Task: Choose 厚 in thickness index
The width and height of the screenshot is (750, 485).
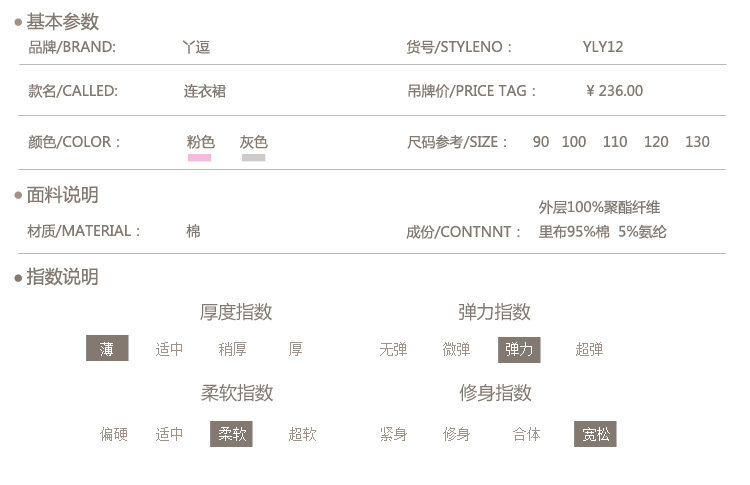Action: pyautogui.click(x=295, y=349)
